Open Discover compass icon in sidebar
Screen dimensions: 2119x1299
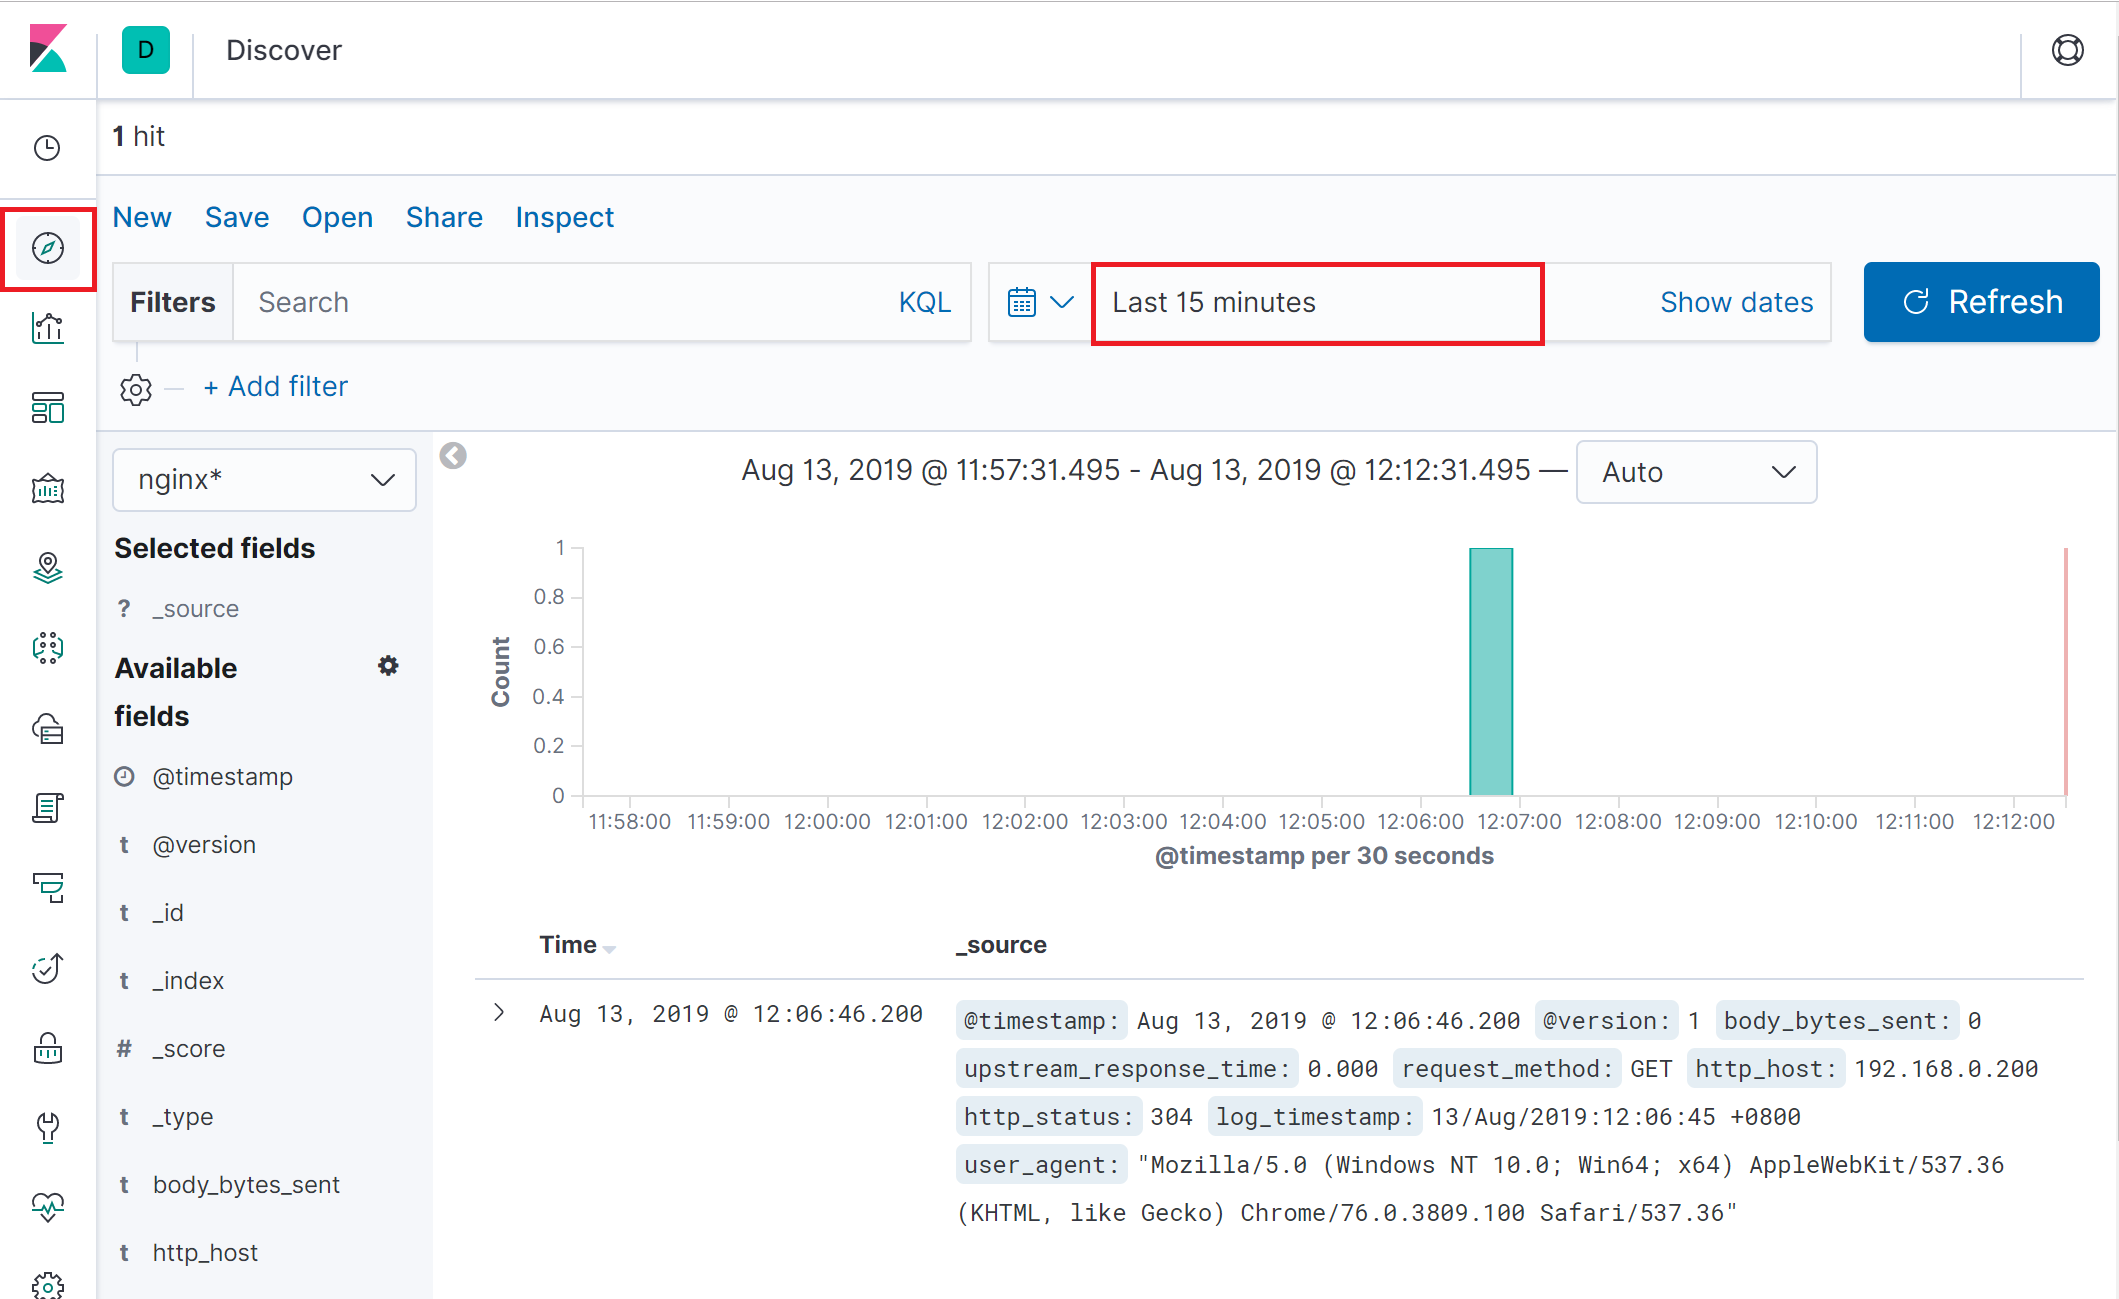pos(48,248)
